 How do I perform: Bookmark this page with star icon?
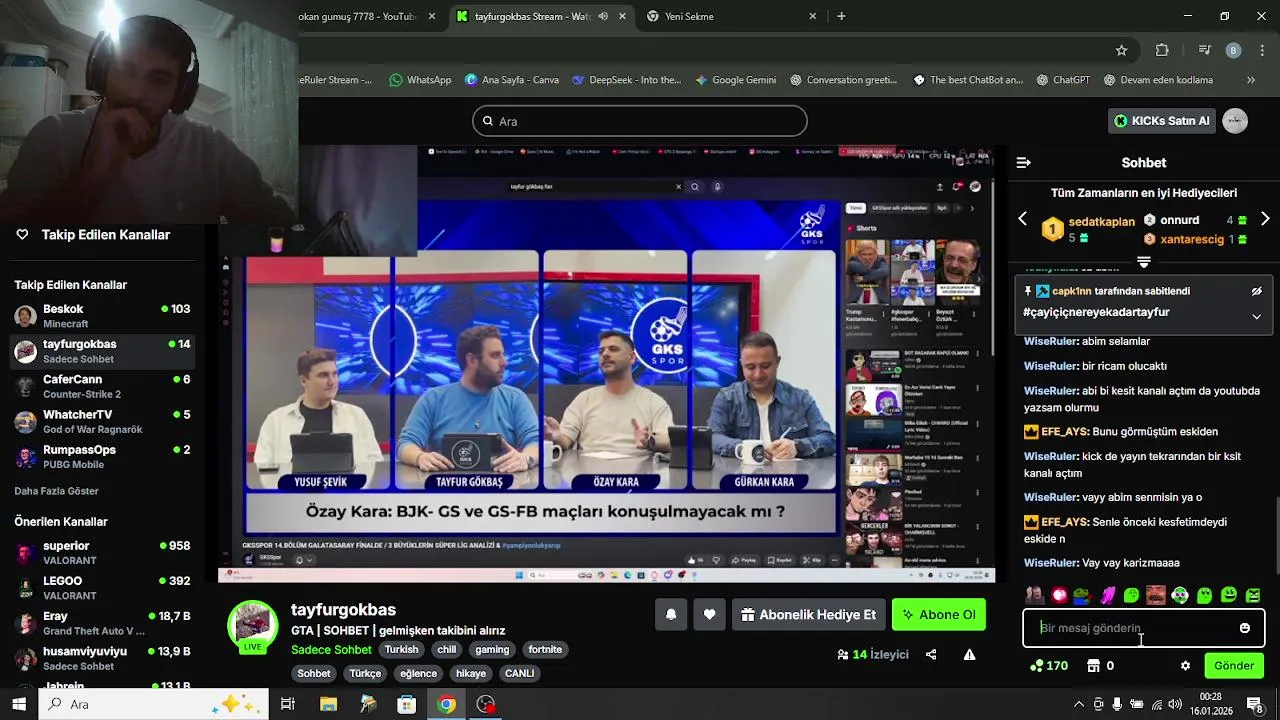tap(1122, 50)
